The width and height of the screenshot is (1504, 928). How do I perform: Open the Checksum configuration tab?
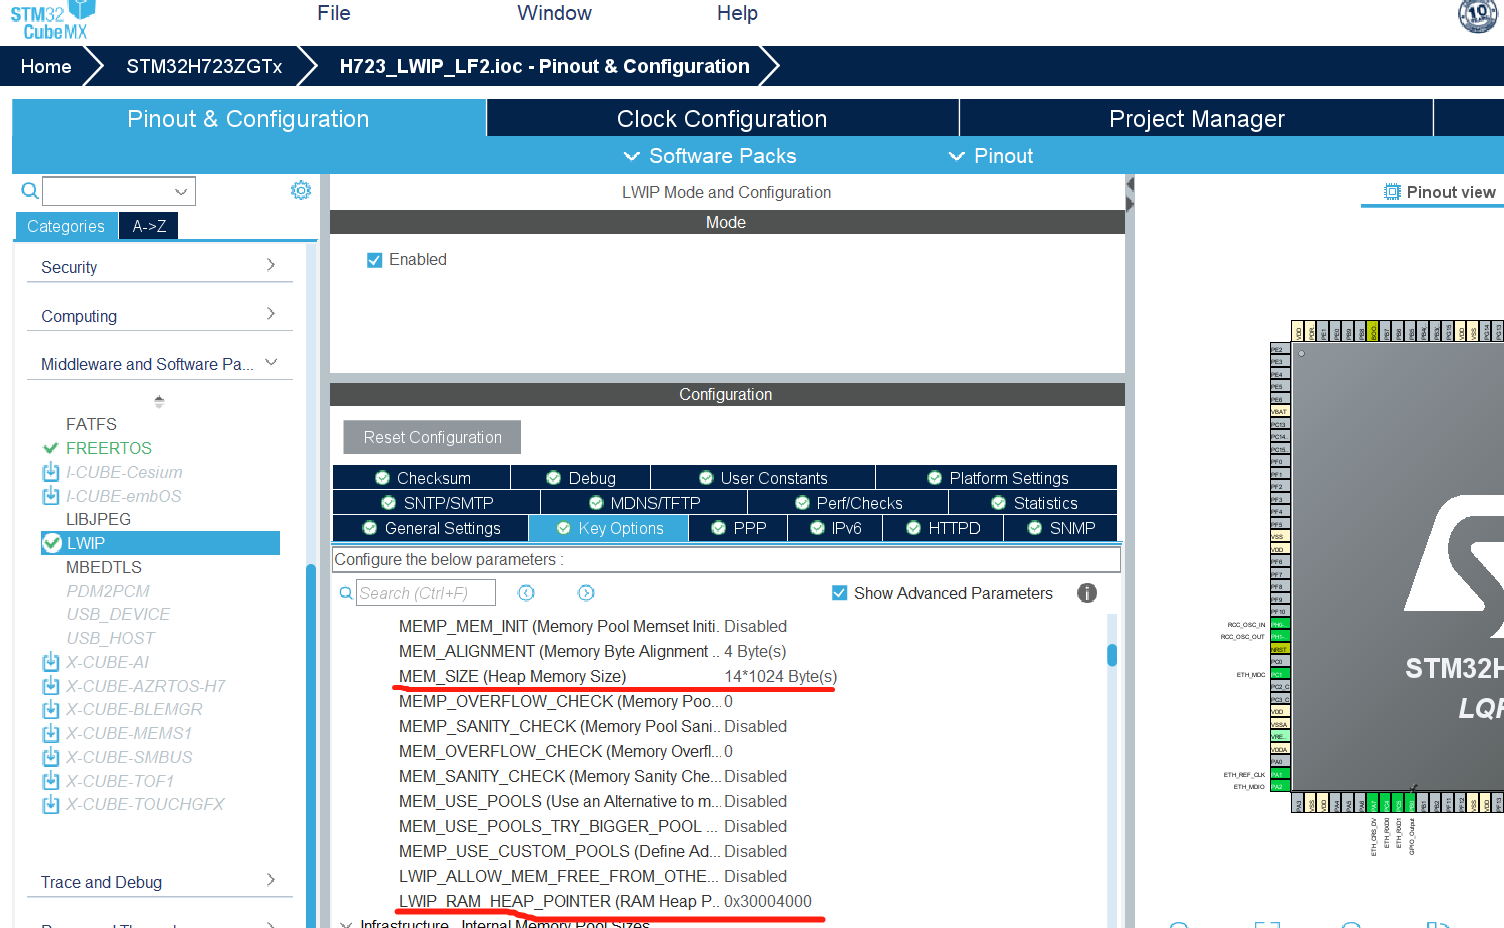pos(421,478)
